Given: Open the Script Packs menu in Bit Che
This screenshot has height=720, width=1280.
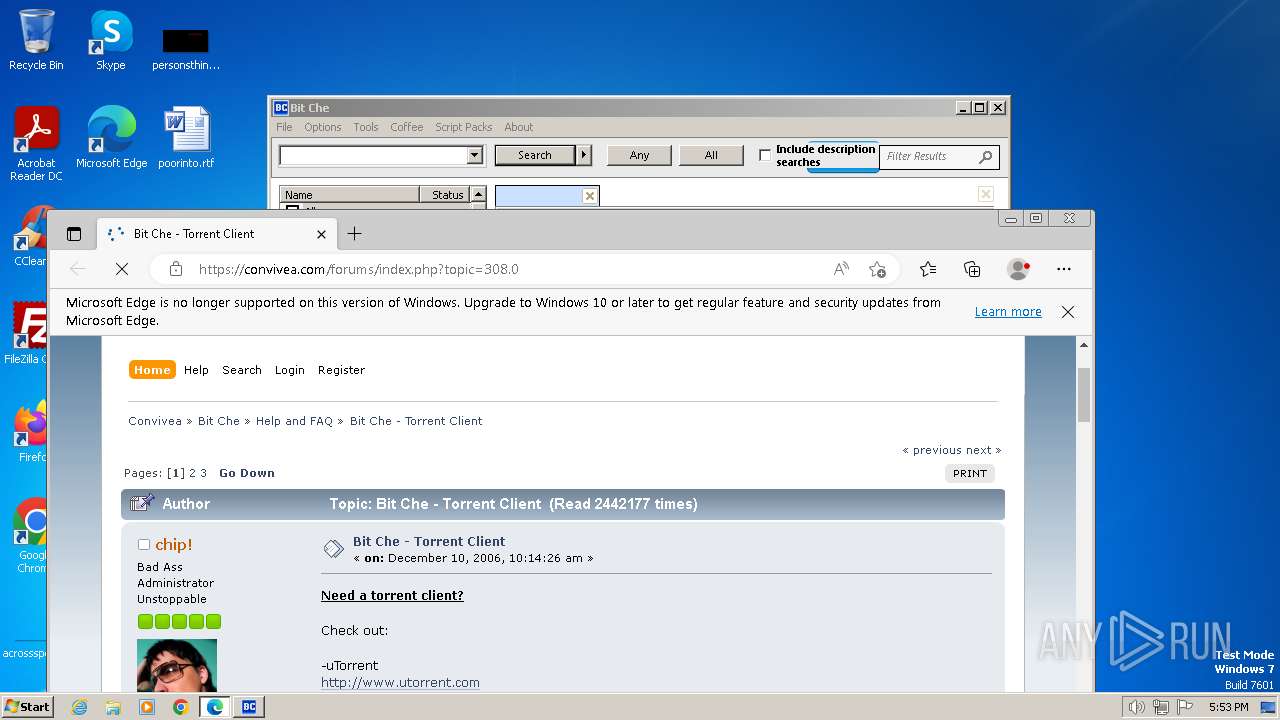Looking at the screenshot, I should (x=464, y=127).
